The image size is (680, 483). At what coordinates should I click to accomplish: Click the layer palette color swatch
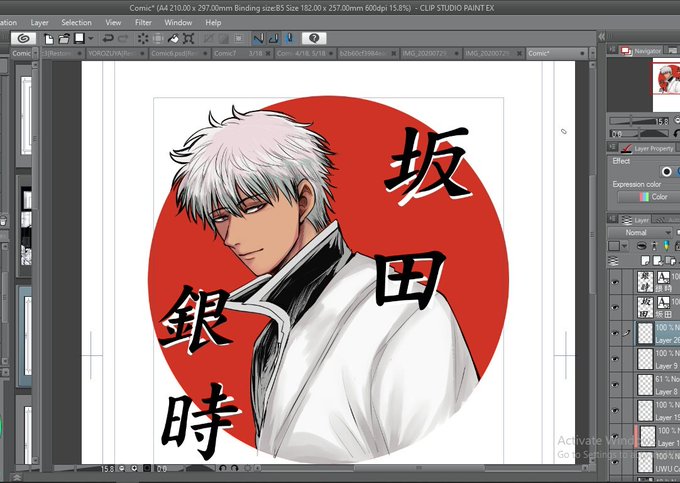[x=614, y=246]
